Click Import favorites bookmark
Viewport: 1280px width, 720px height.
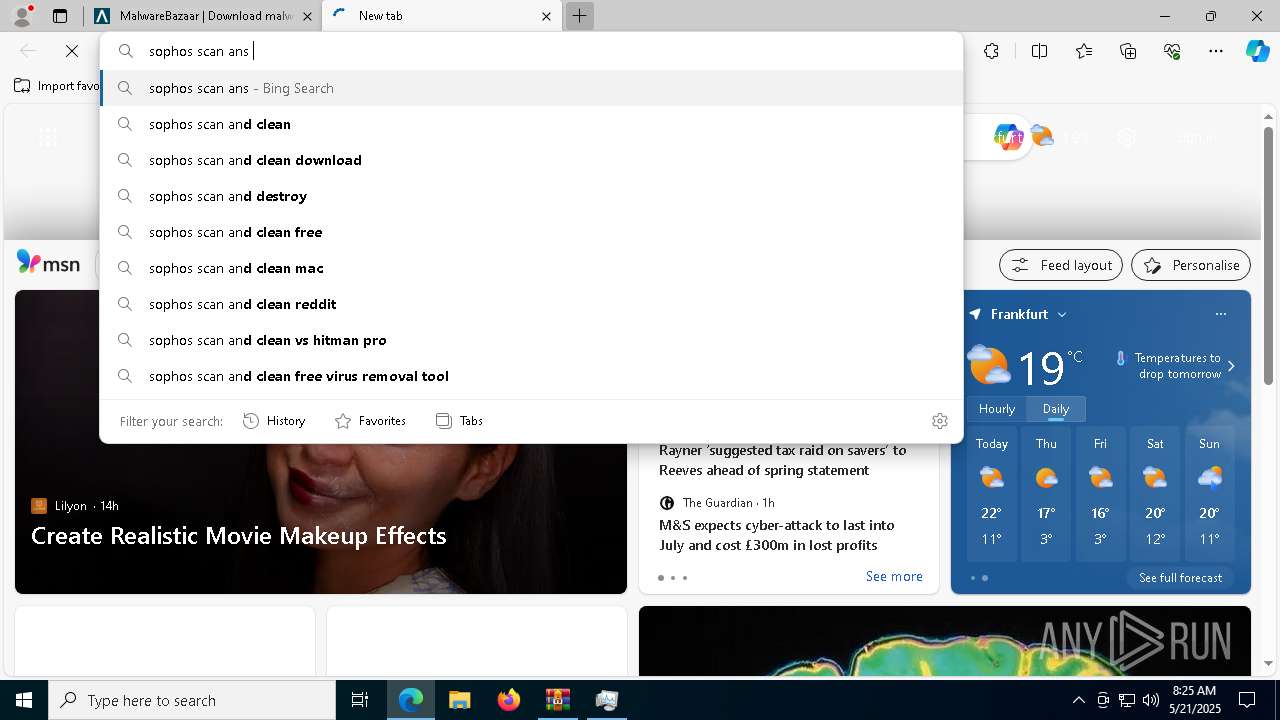point(57,86)
